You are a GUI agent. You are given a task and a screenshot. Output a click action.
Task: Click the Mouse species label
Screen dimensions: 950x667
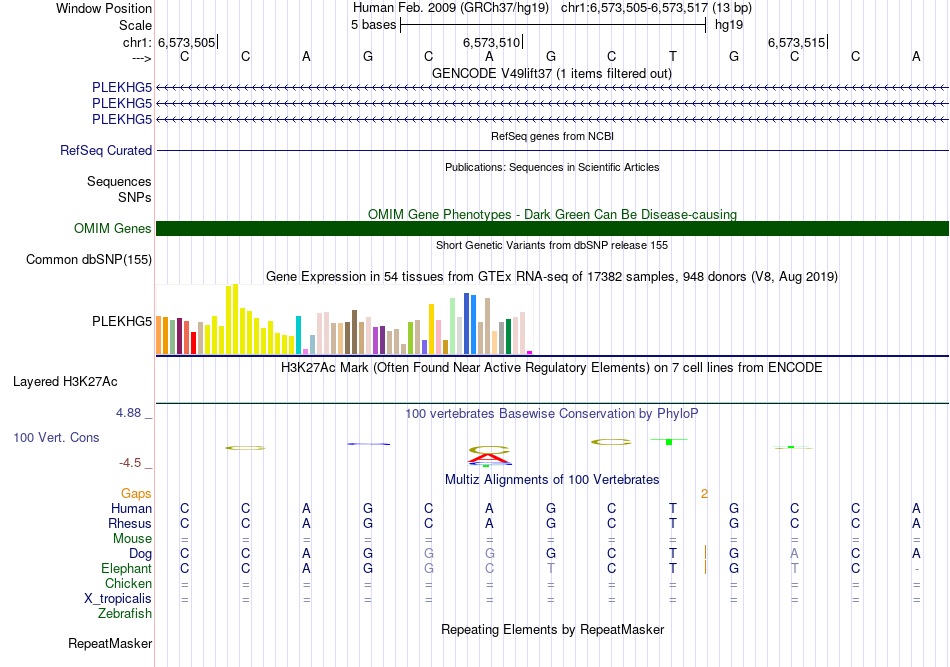pos(132,539)
